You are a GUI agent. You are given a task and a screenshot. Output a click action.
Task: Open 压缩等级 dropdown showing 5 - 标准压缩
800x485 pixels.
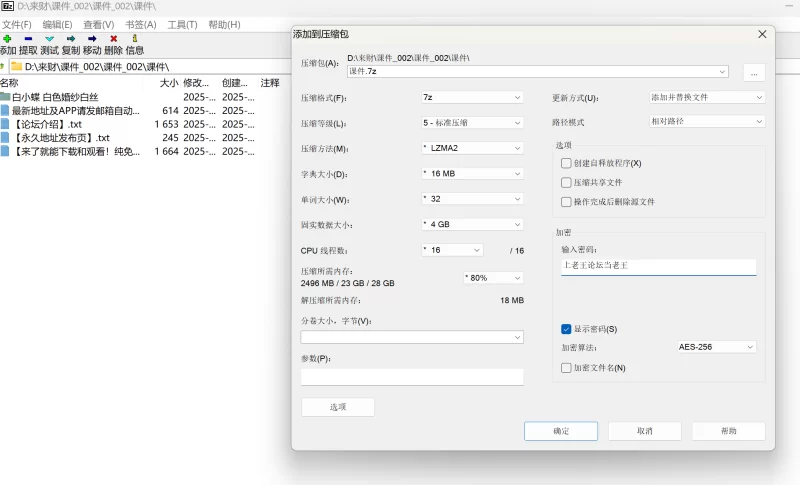click(x=472, y=122)
